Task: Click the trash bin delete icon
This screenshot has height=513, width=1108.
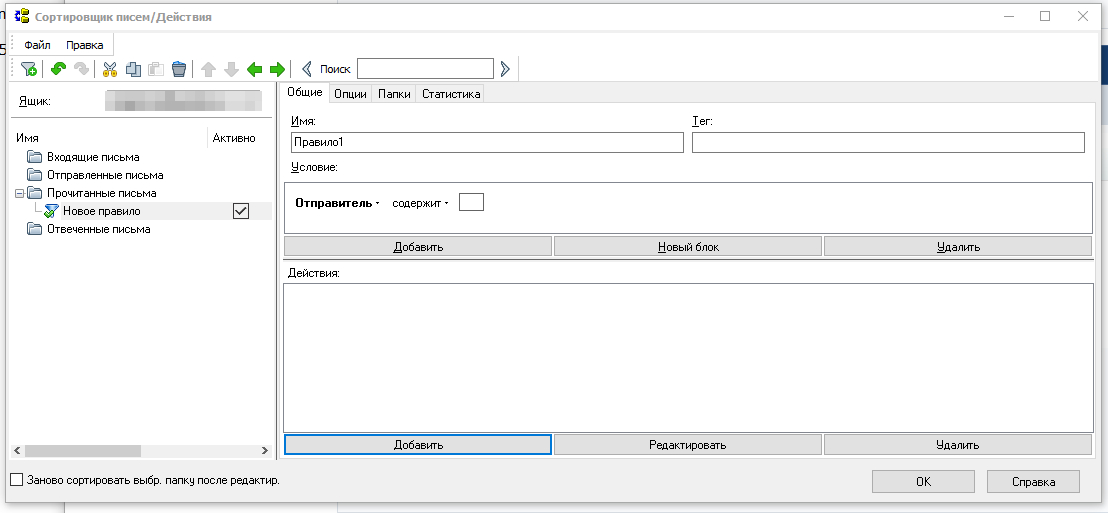Action: click(179, 69)
